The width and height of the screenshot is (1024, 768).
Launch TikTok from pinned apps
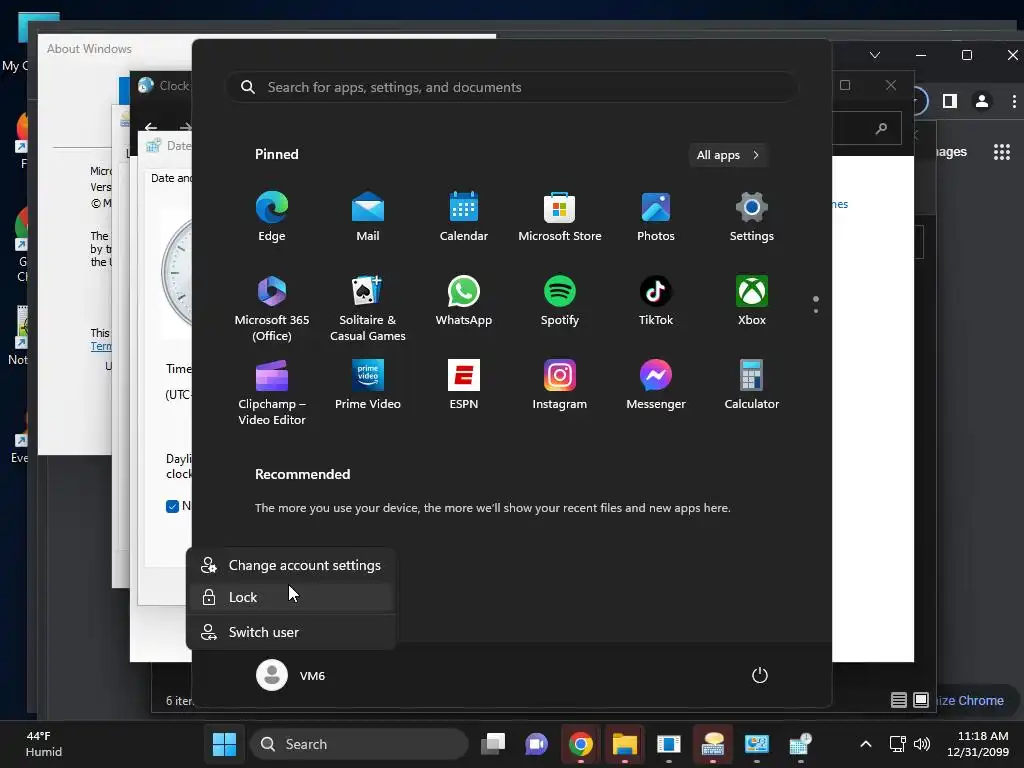pos(656,302)
